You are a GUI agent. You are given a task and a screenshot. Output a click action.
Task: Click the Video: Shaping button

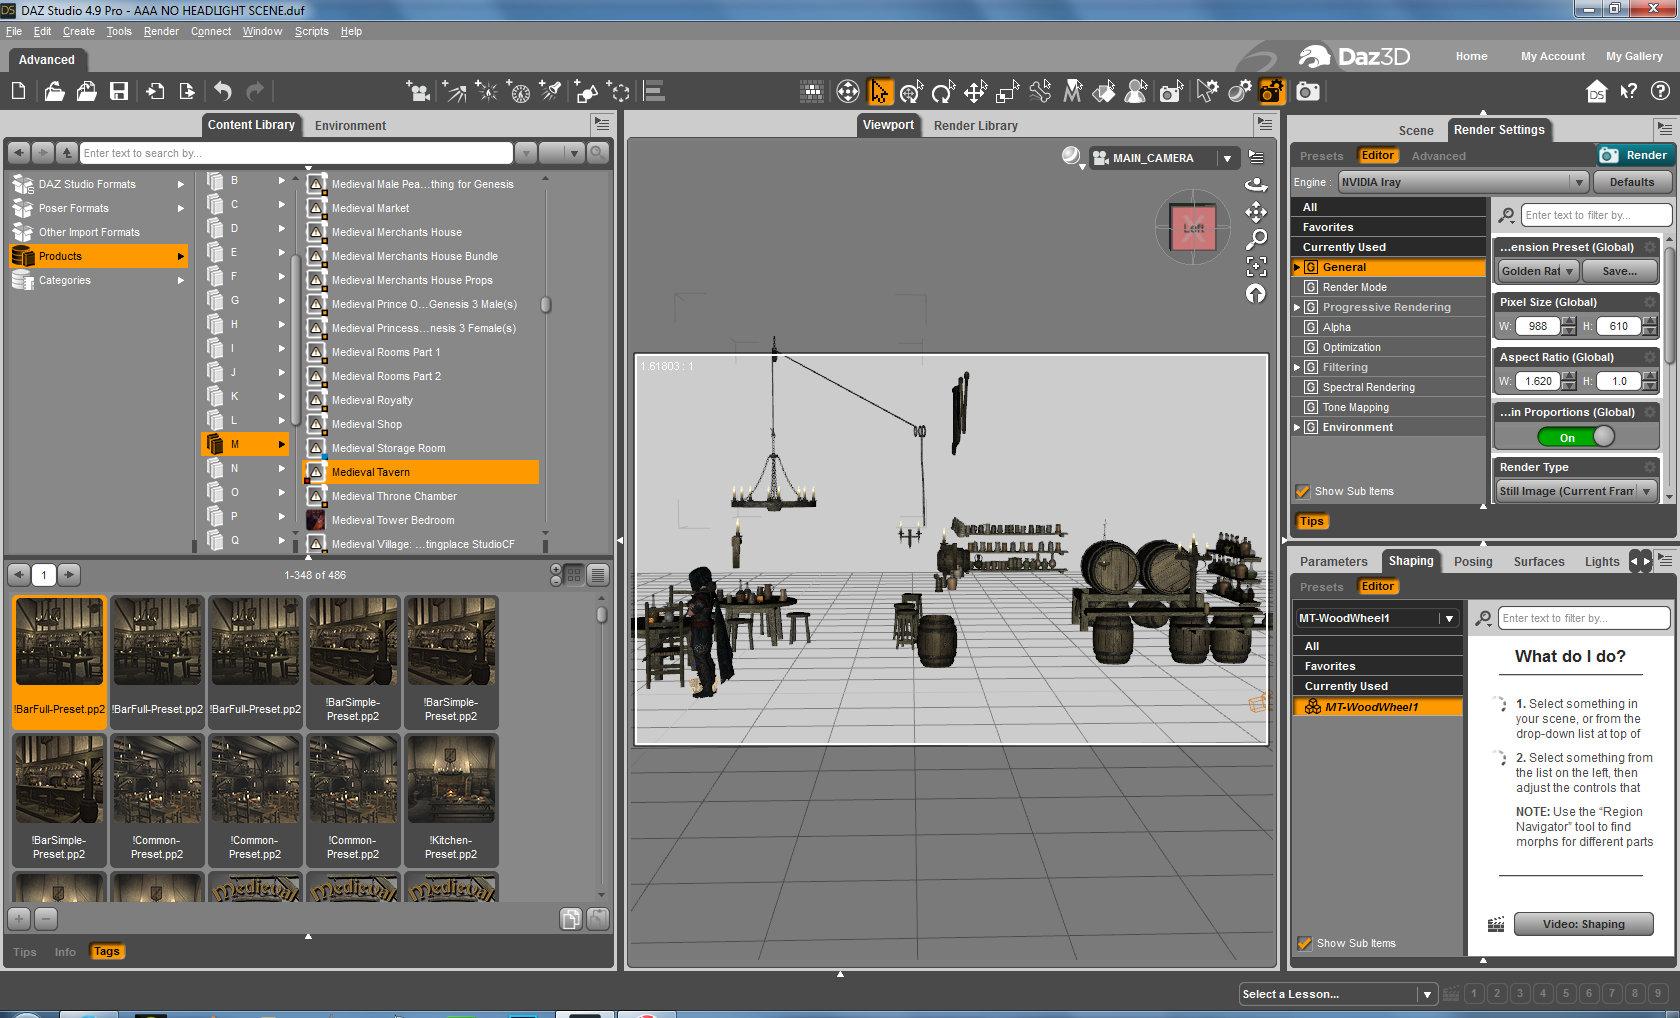click(x=1582, y=924)
